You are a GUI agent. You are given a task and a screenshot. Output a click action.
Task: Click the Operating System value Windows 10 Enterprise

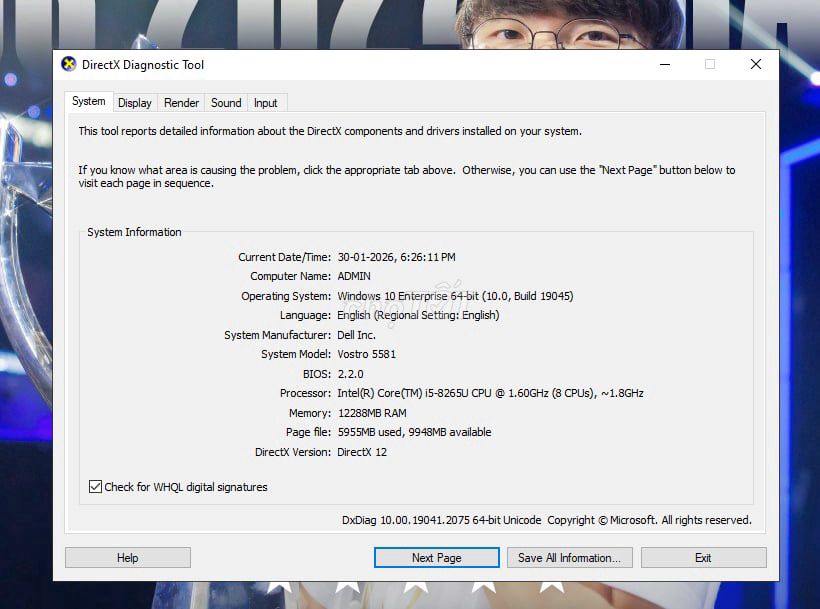pyautogui.click(x=455, y=296)
